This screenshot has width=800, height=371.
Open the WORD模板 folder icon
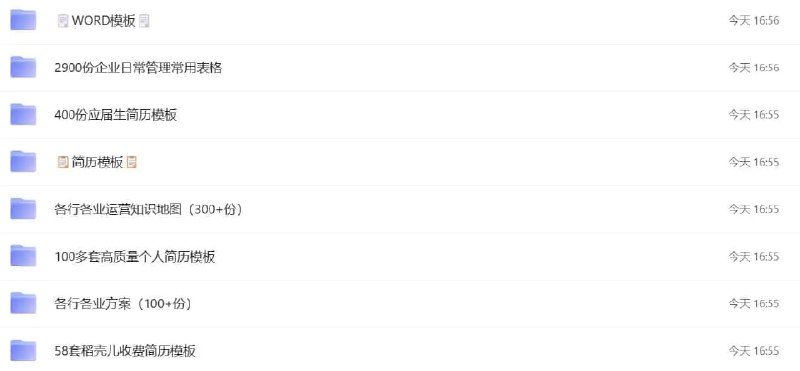(23, 20)
